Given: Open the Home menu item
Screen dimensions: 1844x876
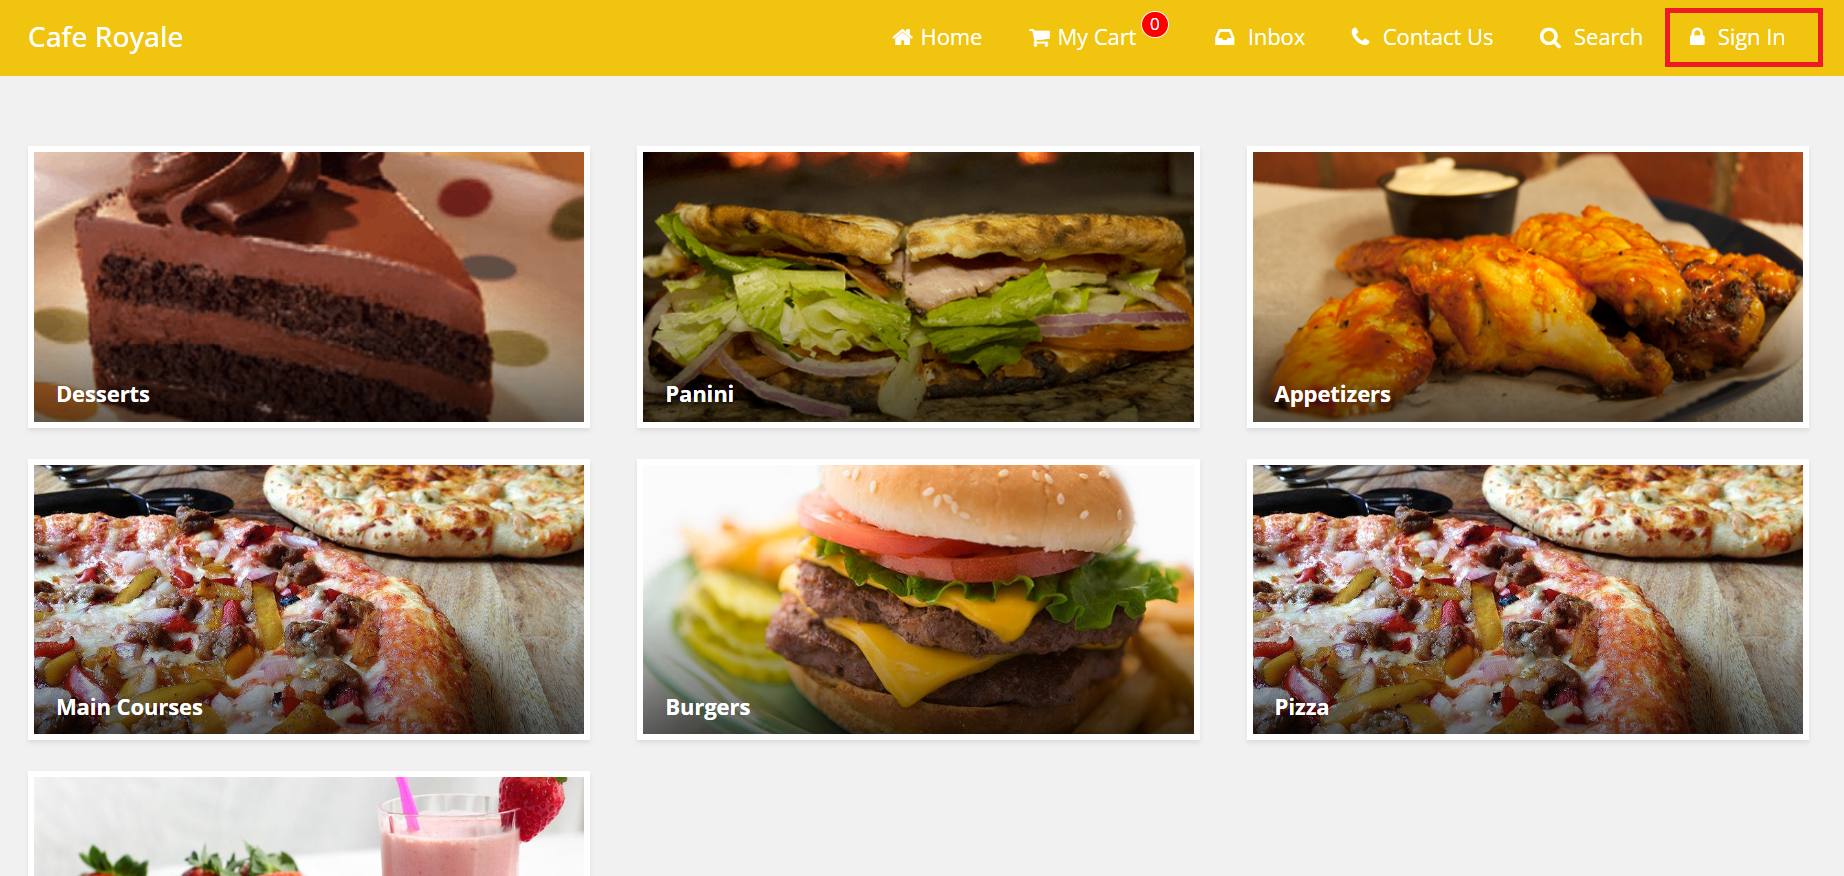Looking at the screenshot, I should point(937,37).
